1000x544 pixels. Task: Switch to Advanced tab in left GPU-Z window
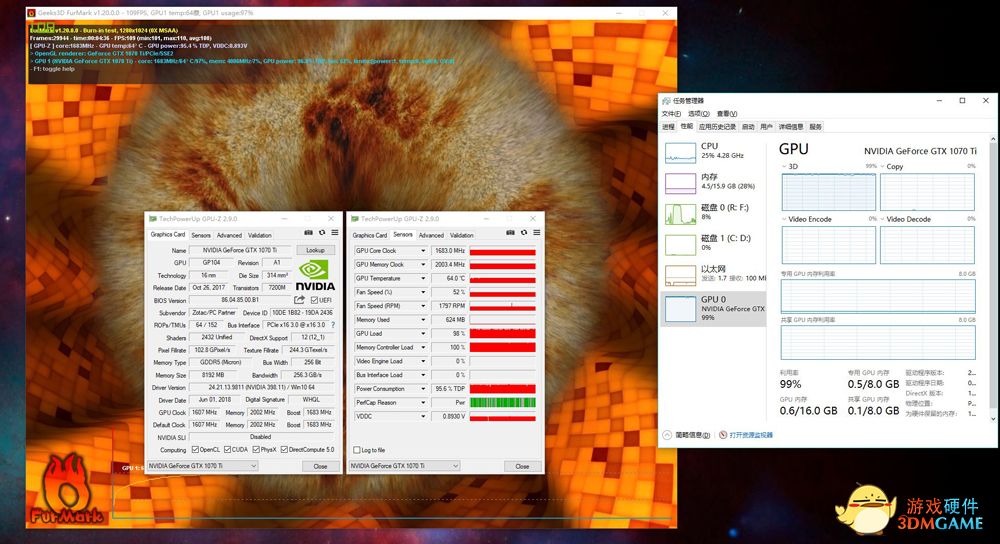[x=230, y=235]
